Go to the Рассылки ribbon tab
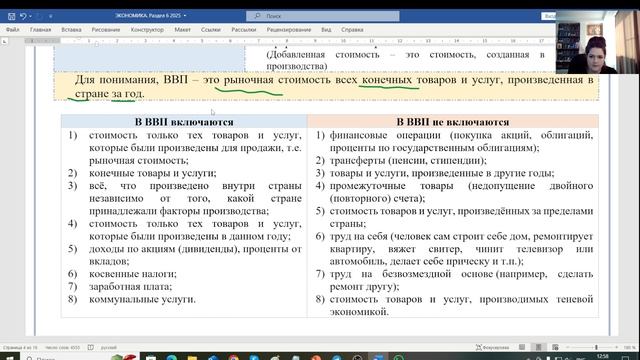The image size is (640, 360). [244, 30]
